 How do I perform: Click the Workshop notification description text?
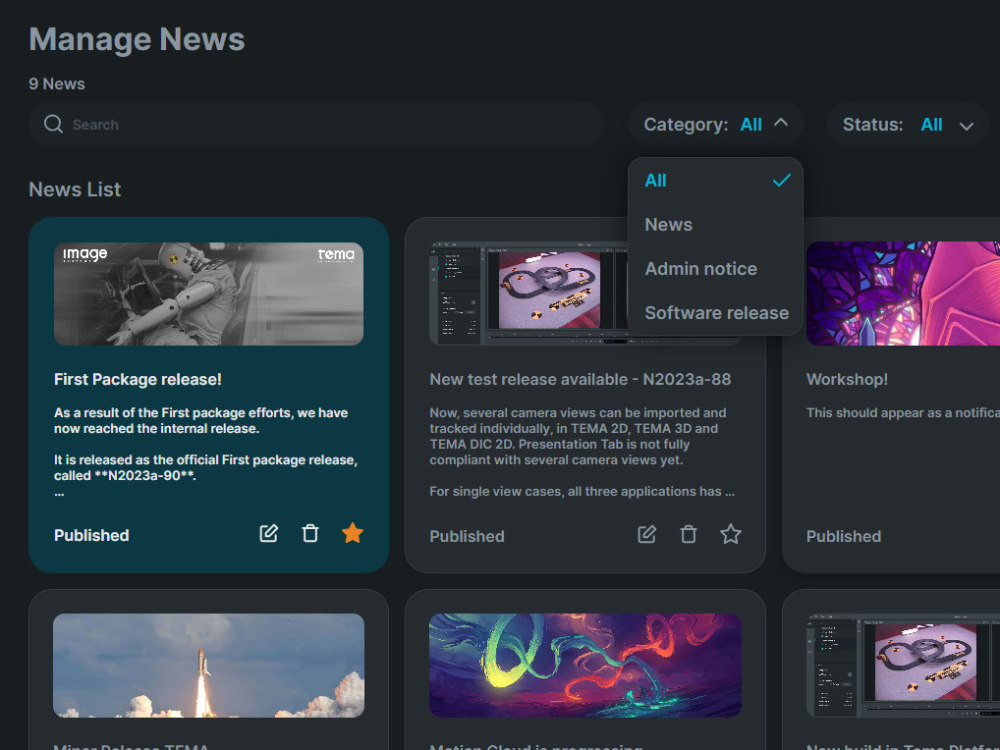[903, 413]
